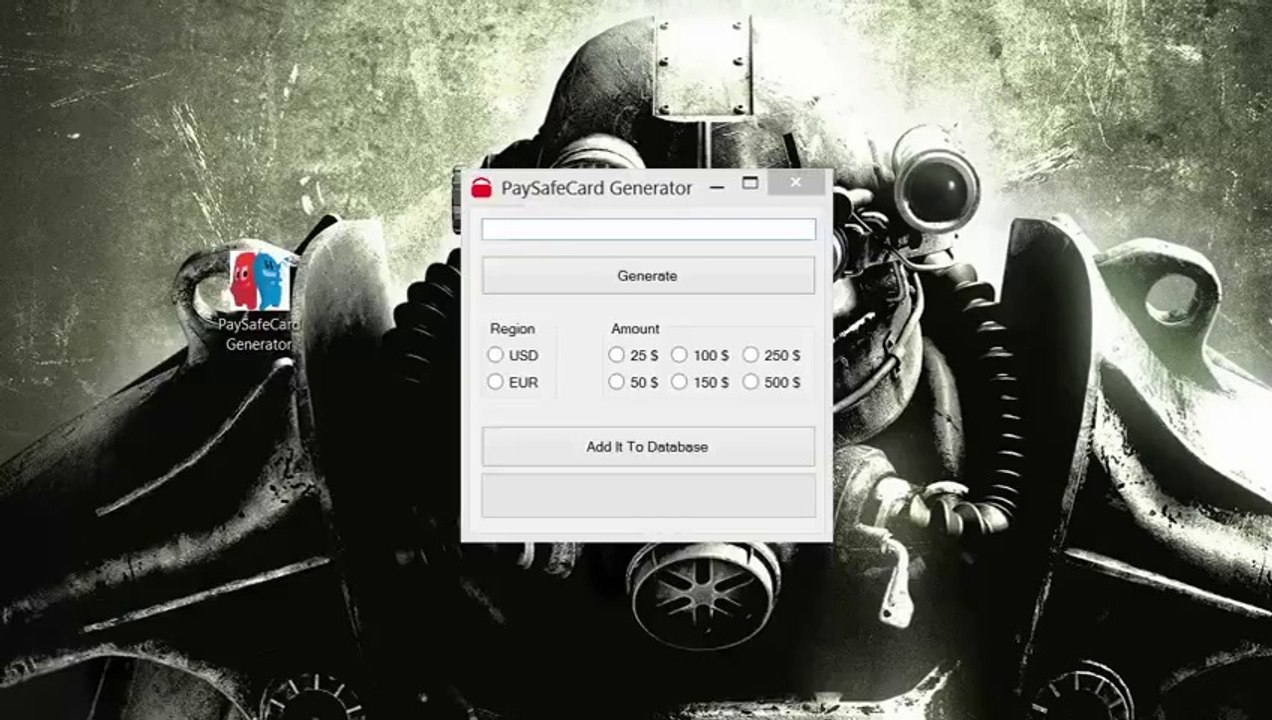Viewport: 1272px width, 720px height.
Task: Open the PaySafeCard Generator desktop shortcut
Action: click(x=259, y=300)
